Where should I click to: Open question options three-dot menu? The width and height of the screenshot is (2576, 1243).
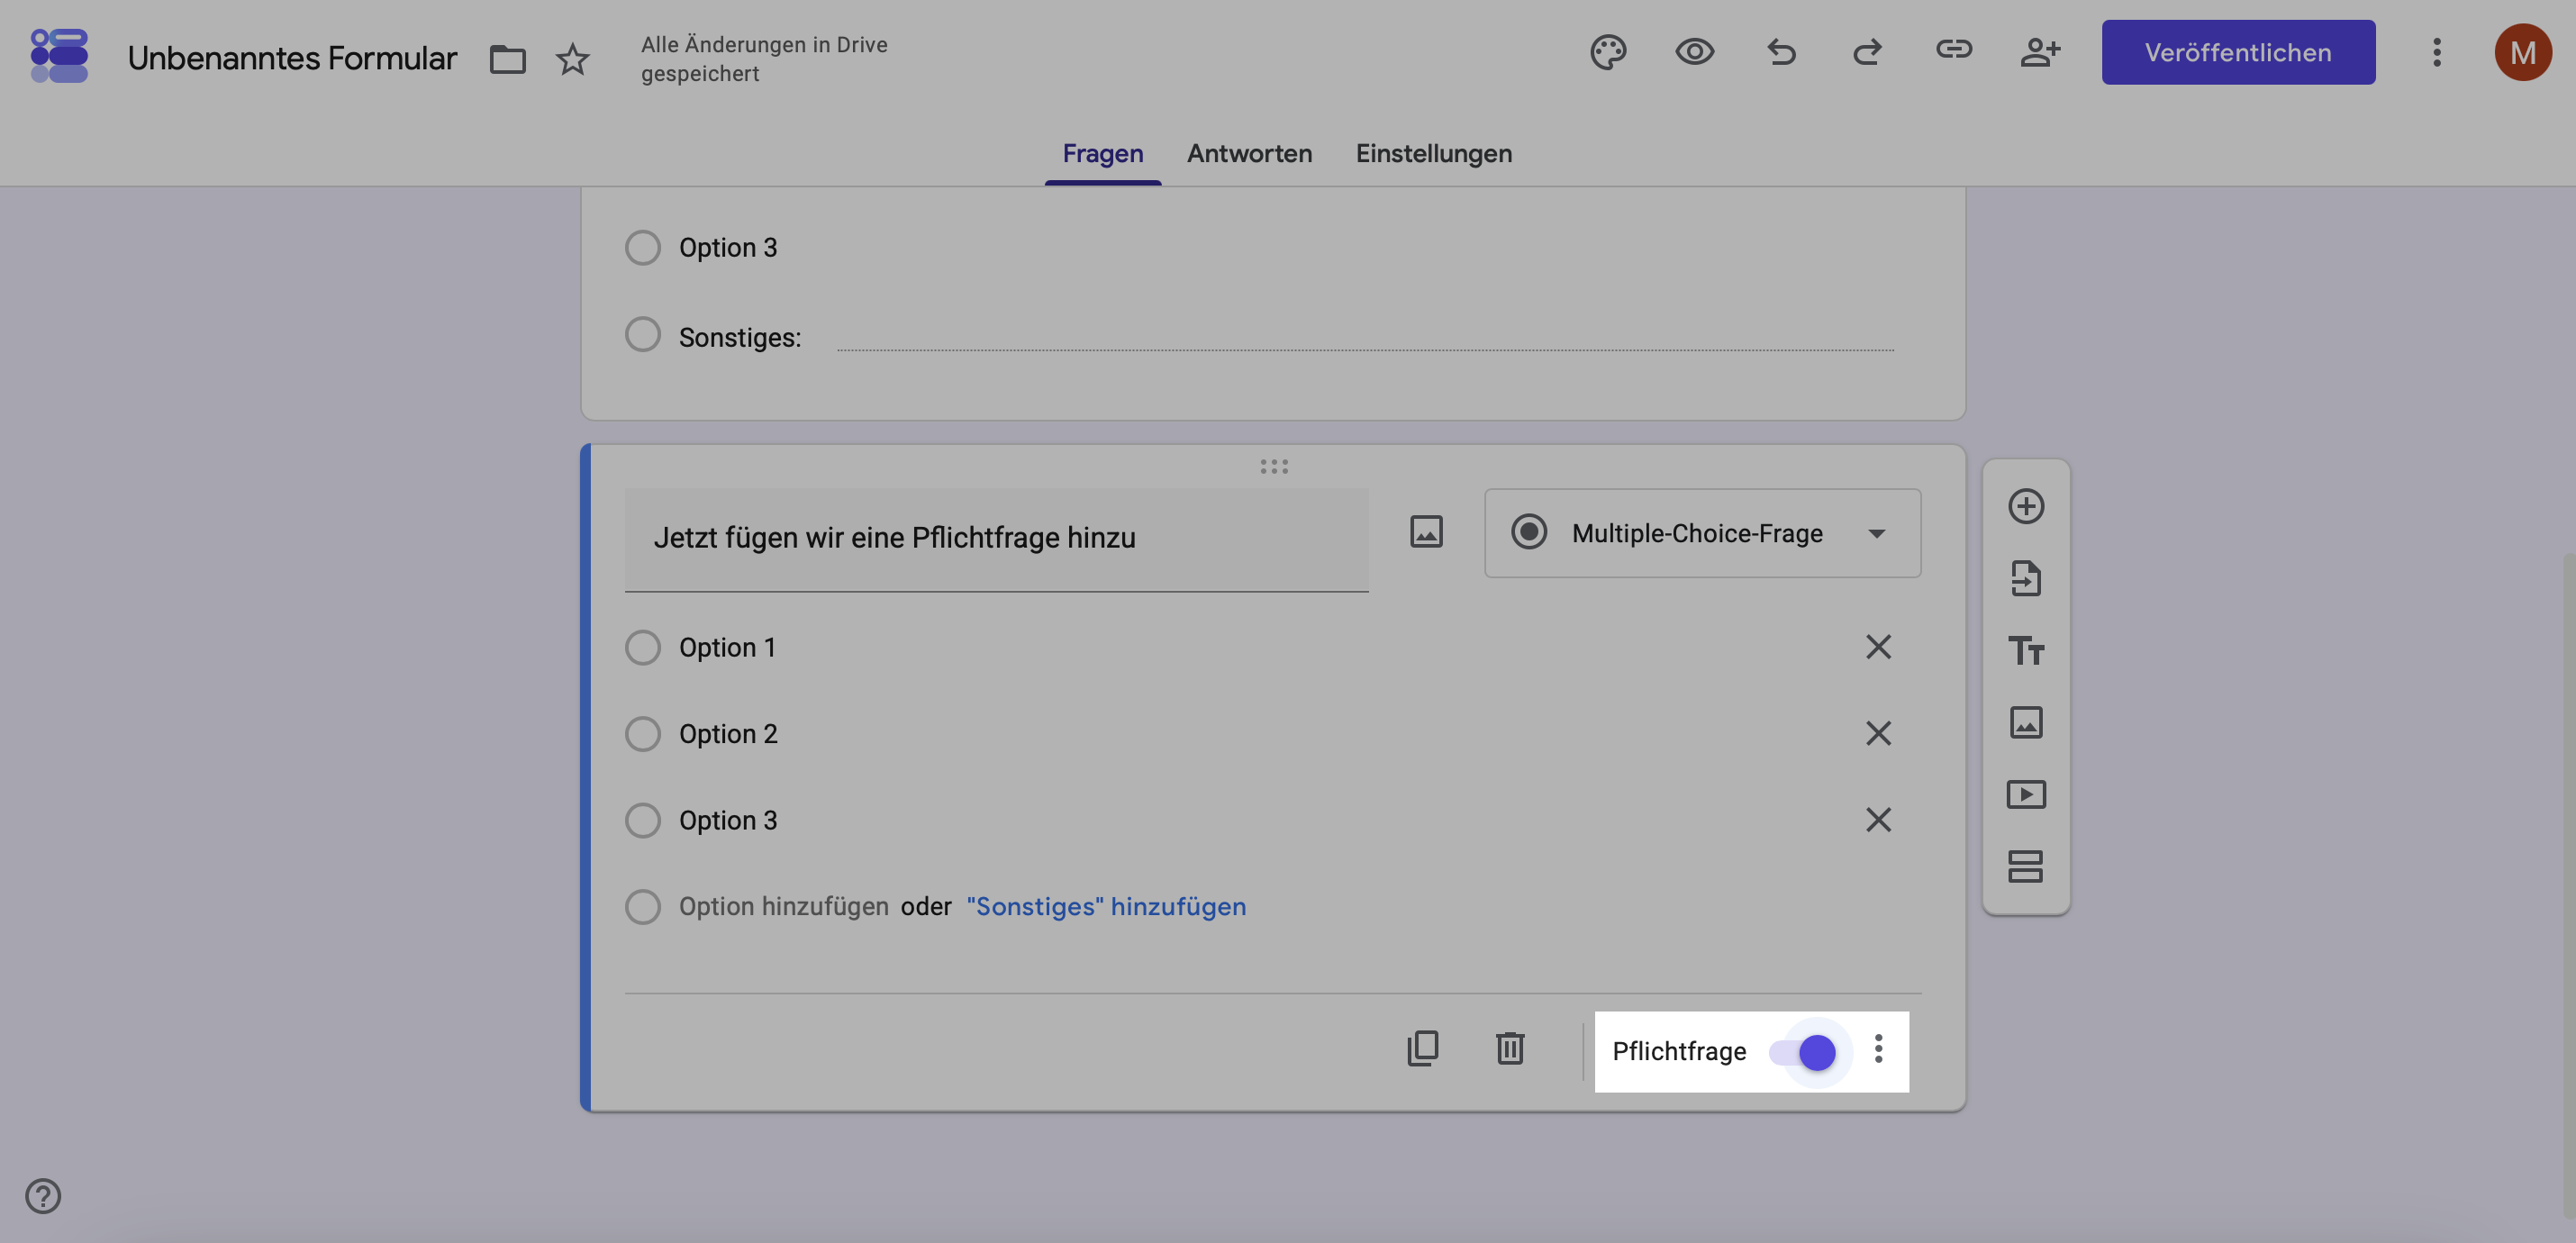pos(1878,1049)
